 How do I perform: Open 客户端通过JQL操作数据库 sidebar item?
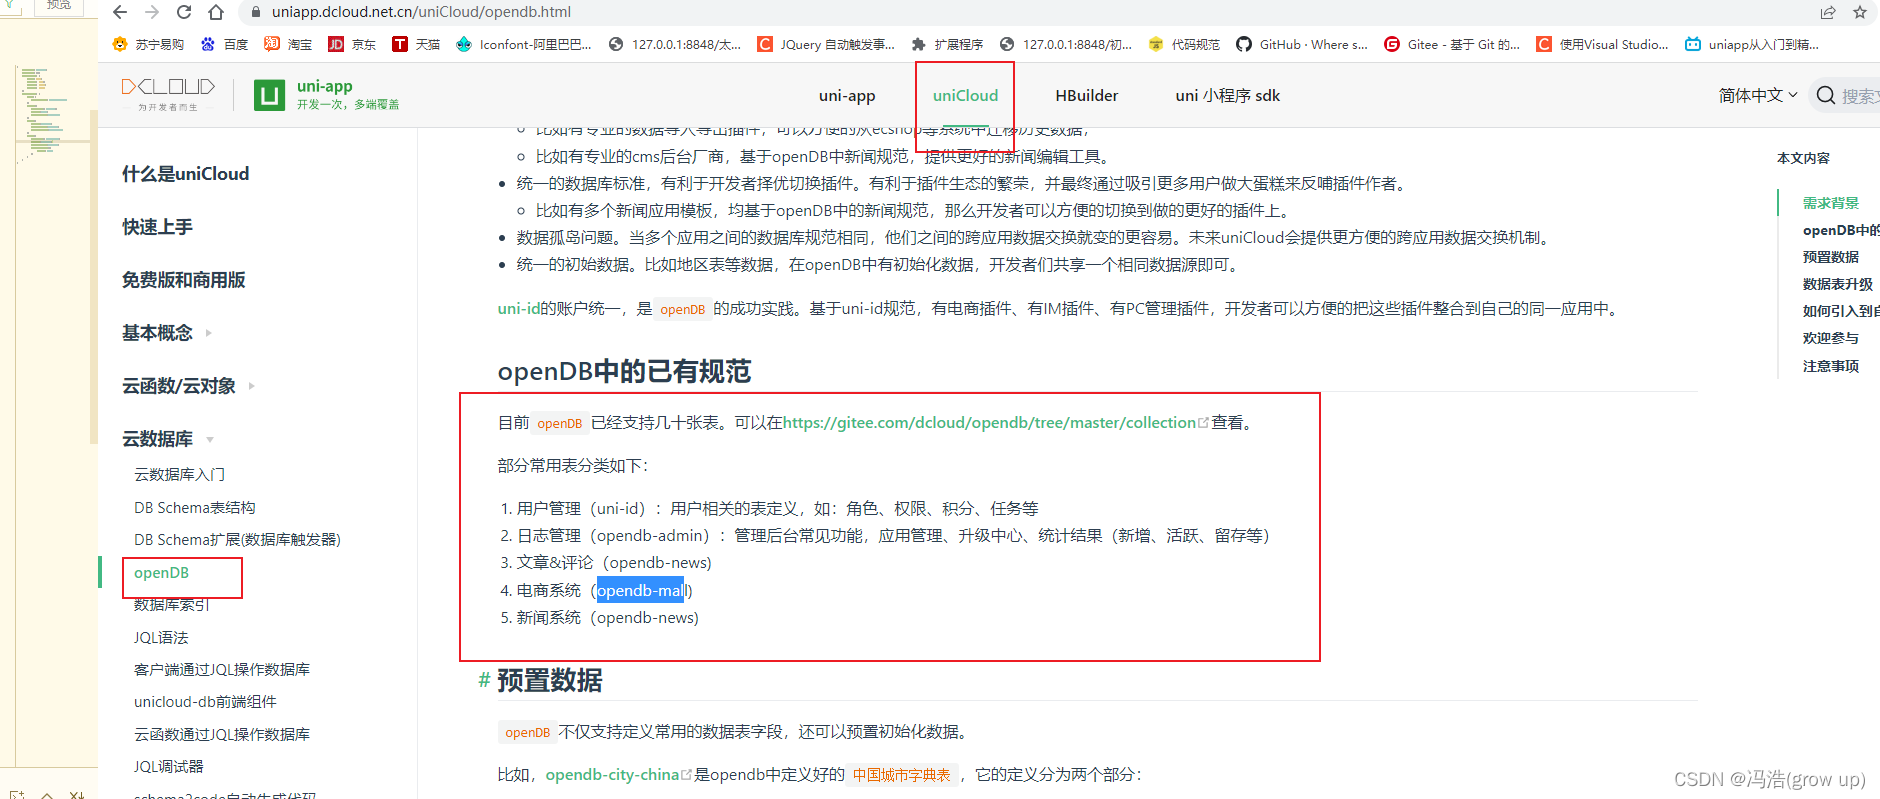[x=221, y=670]
